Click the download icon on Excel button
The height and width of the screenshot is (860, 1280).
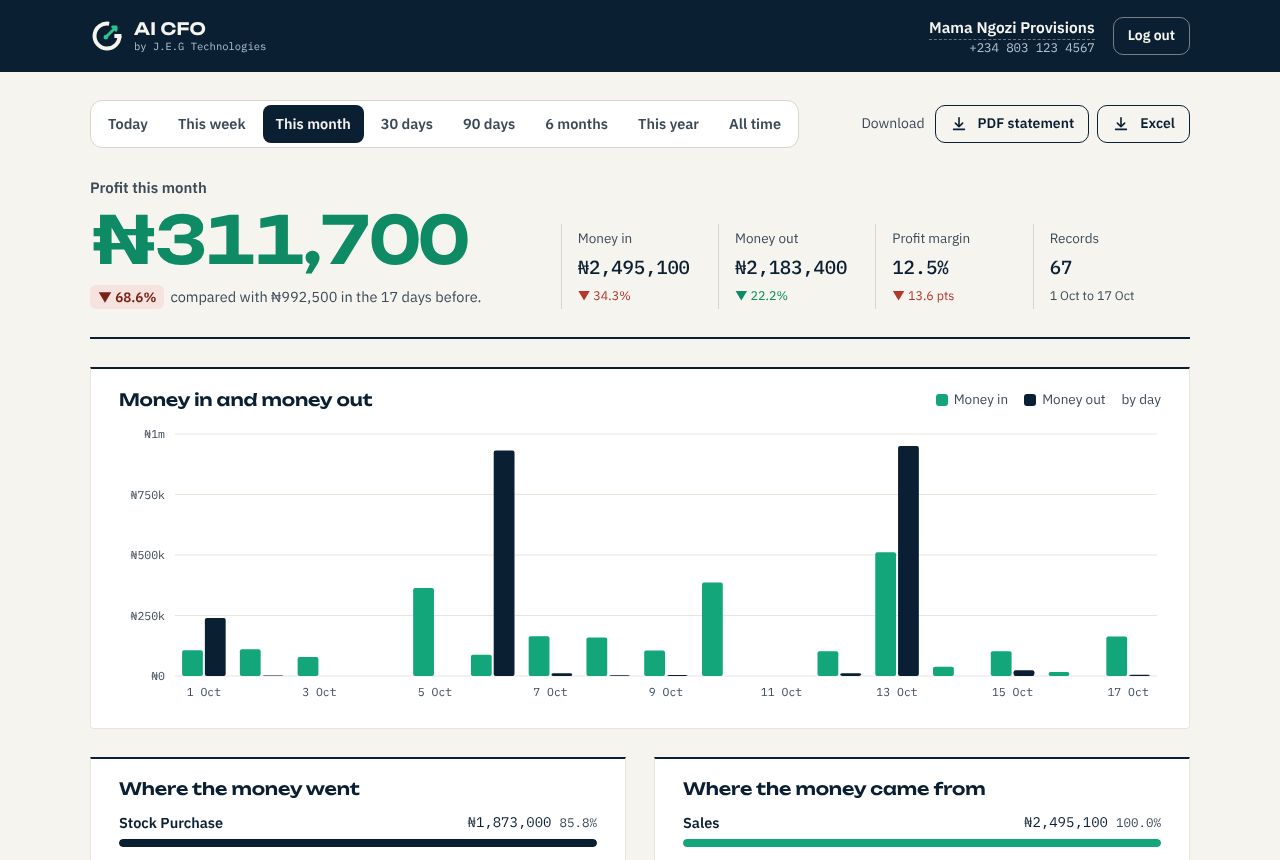point(1121,124)
